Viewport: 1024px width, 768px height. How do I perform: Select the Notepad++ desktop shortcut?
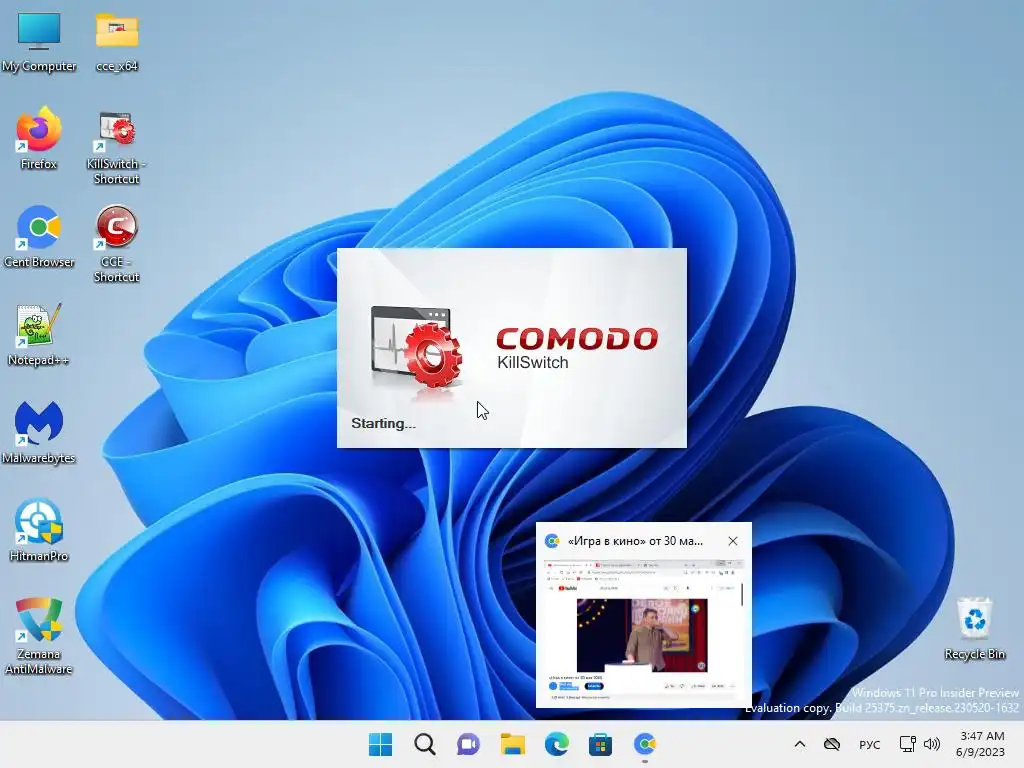pyautogui.click(x=39, y=334)
